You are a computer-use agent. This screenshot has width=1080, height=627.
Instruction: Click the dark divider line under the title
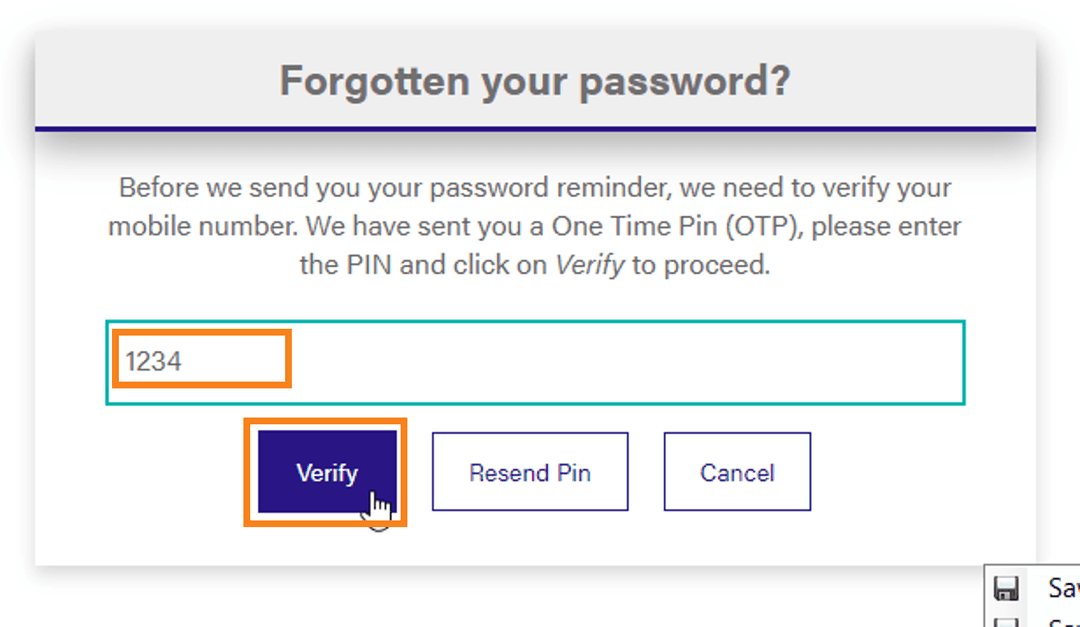(538, 126)
